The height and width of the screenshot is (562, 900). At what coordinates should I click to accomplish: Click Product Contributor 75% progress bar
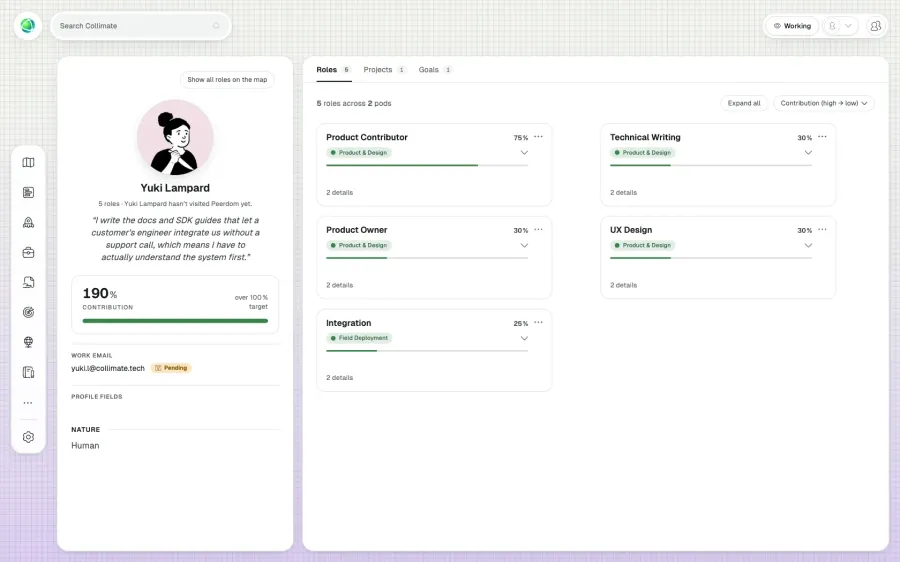pos(427,165)
